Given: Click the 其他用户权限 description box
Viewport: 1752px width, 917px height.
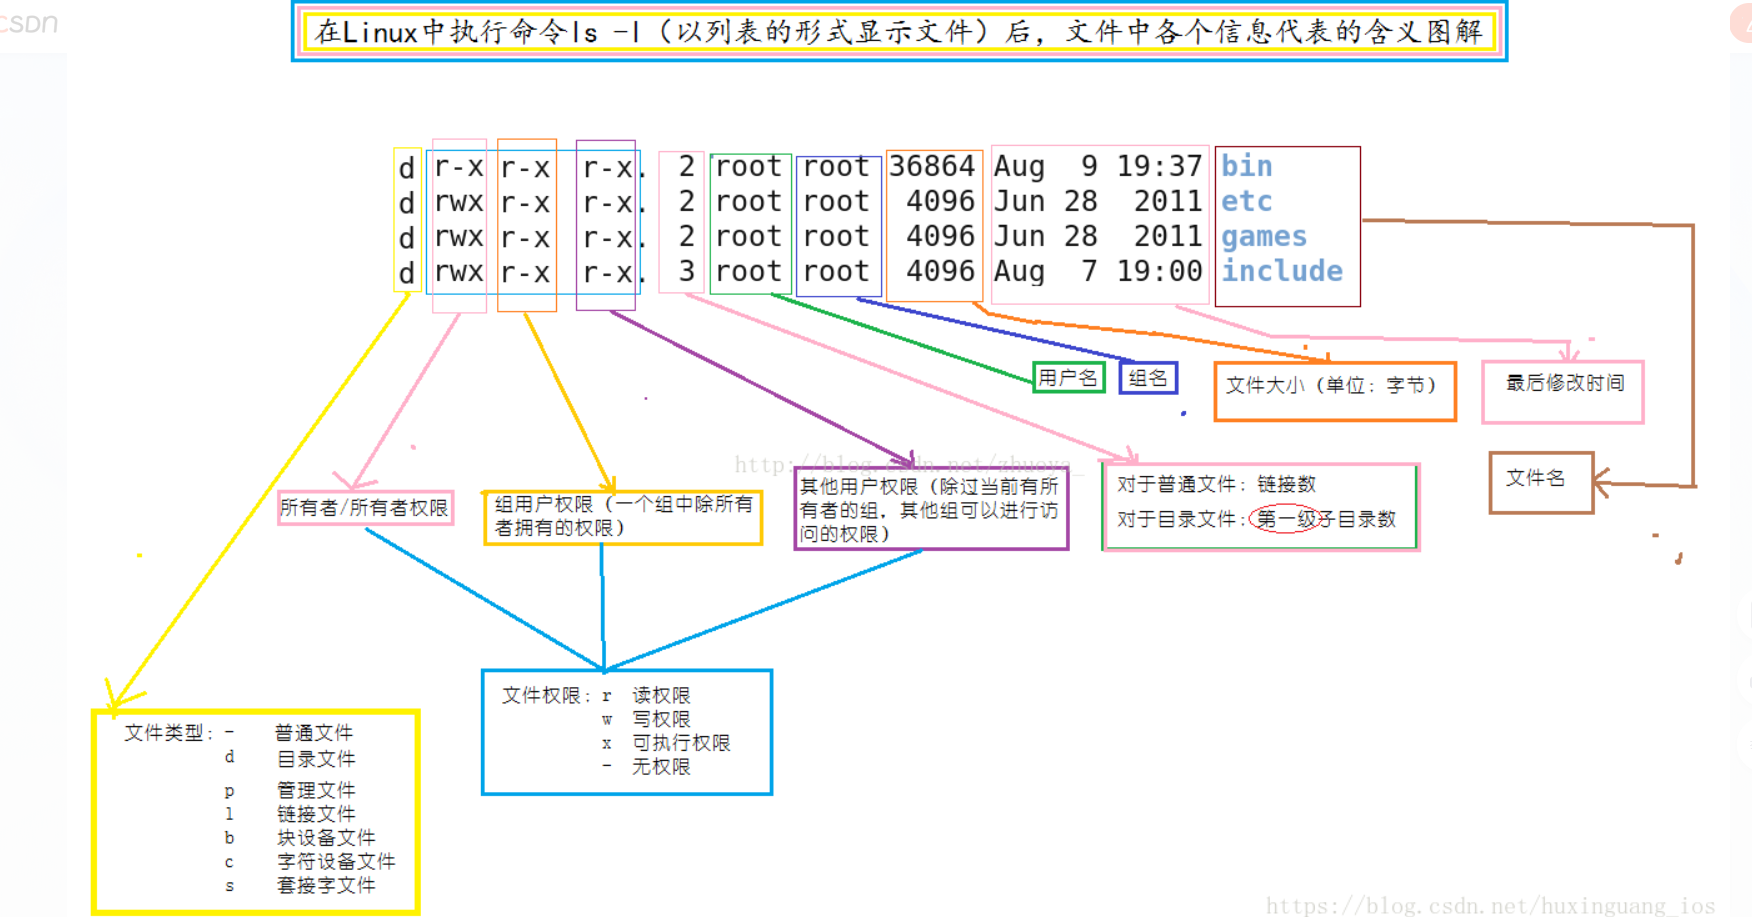Looking at the screenshot, I should 931,510.
